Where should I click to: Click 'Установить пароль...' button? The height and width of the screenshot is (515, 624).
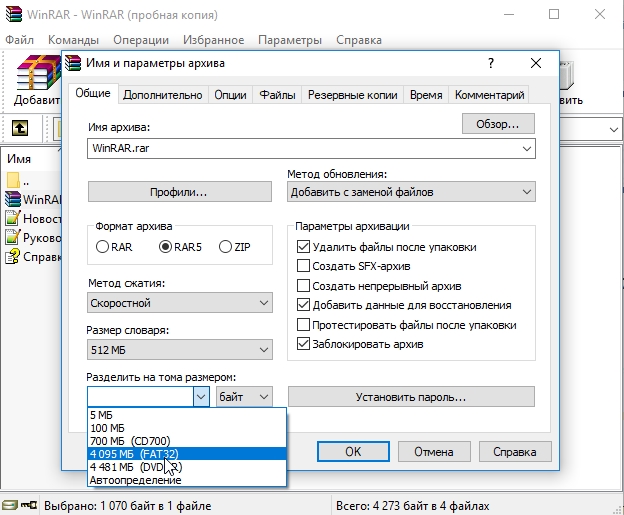pyautogui.click(x=411, y=397)
